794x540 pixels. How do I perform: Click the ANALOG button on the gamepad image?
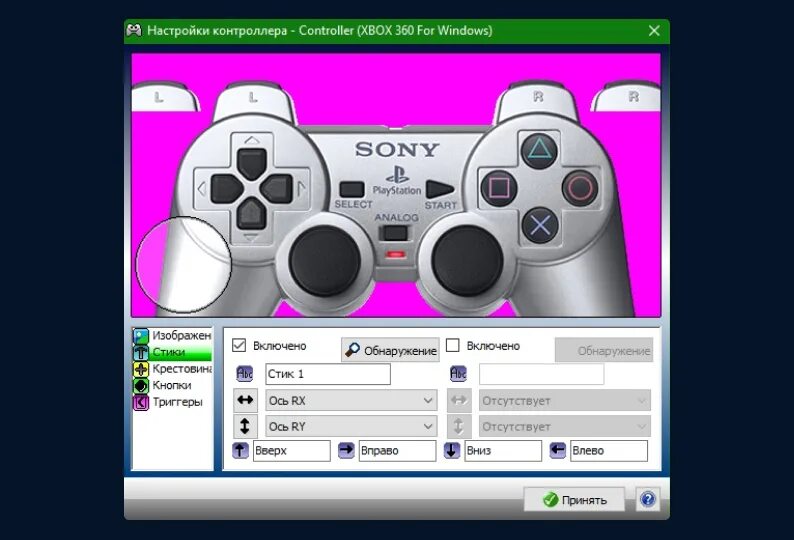[395, 234]
